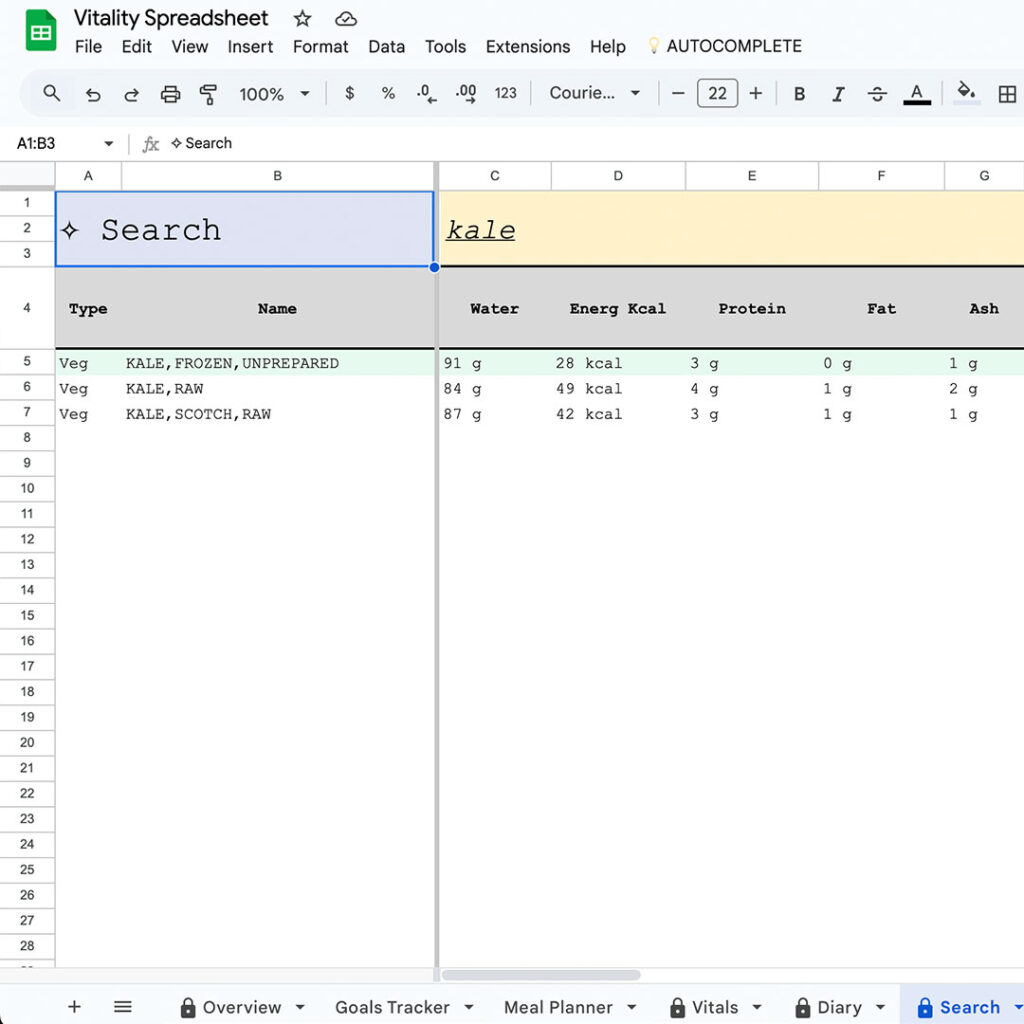Open Meal Planner tab options arrow

click(x=632, y=1007)
